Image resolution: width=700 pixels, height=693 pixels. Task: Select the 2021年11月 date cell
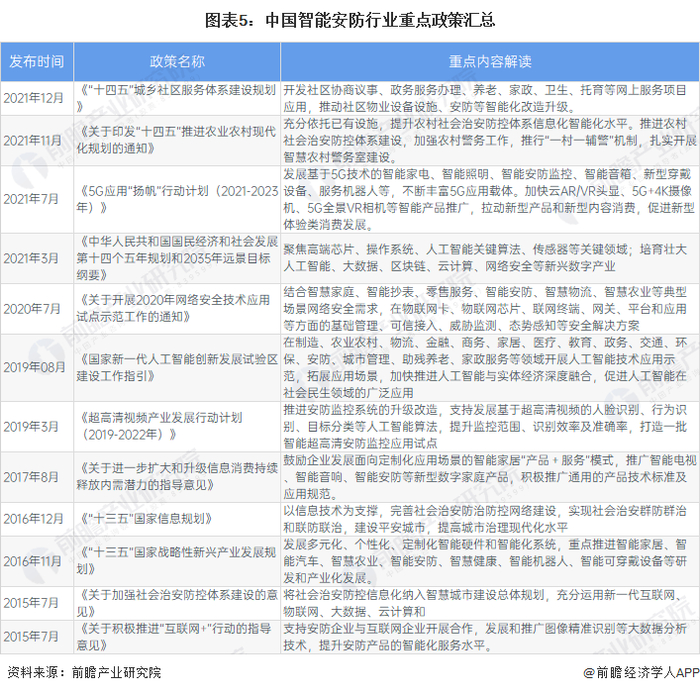[32, 141]
